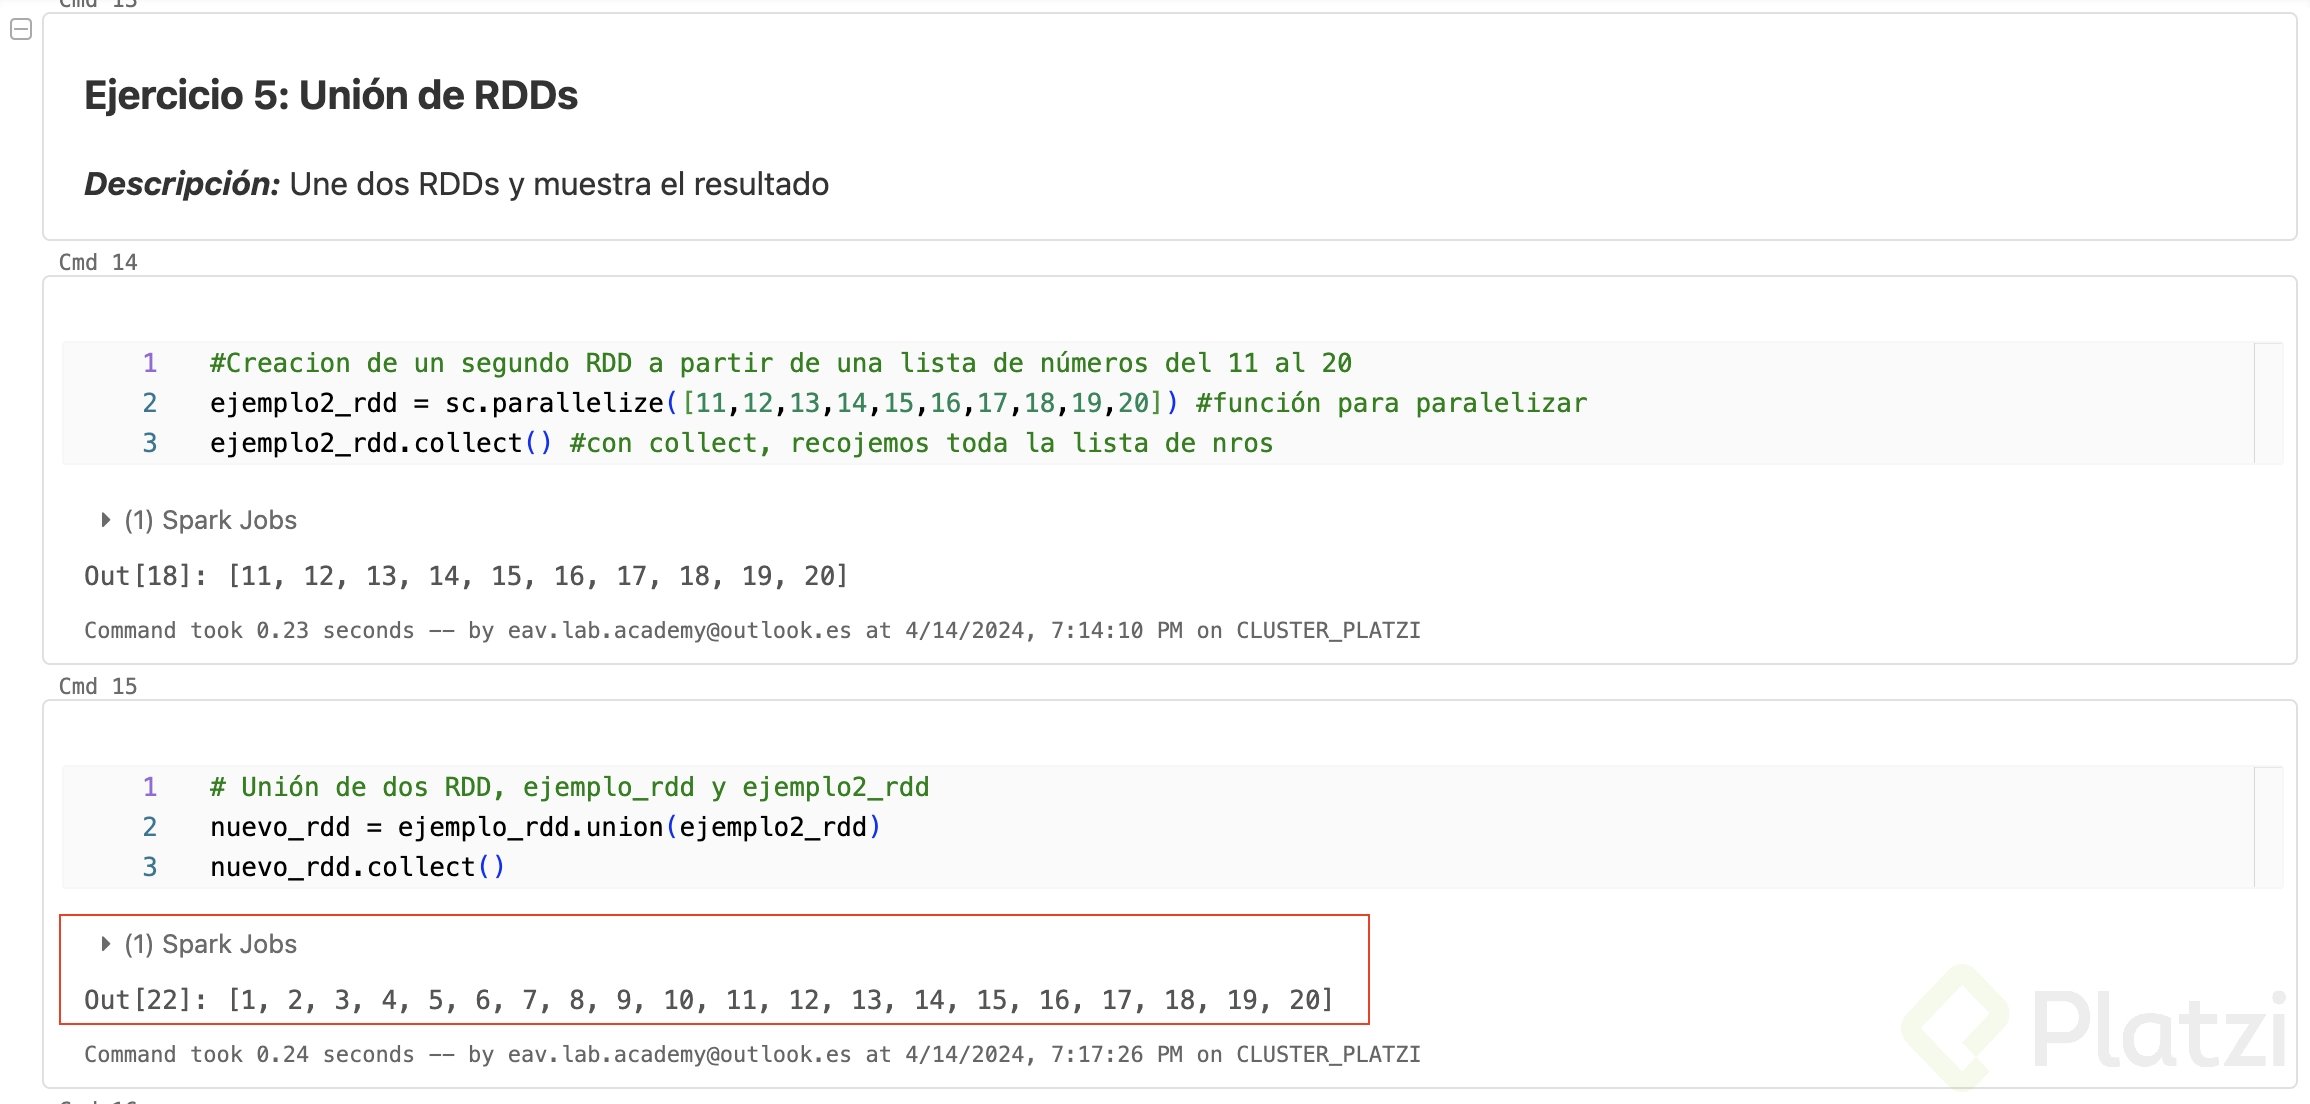Screen dimensions: 2310x1104
Task: Click scrollbar gutter of Cmd 14 code editor
Action: [x=2268, y=403]
